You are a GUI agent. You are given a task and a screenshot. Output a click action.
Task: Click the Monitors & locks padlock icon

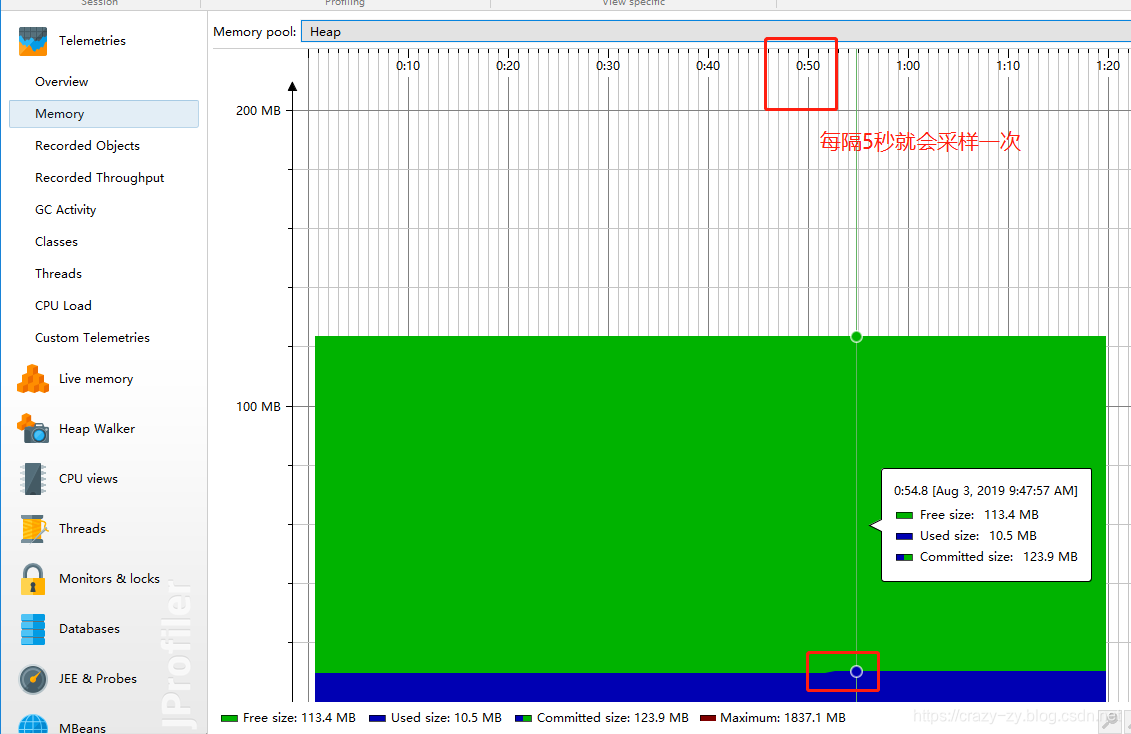point(33,579)
